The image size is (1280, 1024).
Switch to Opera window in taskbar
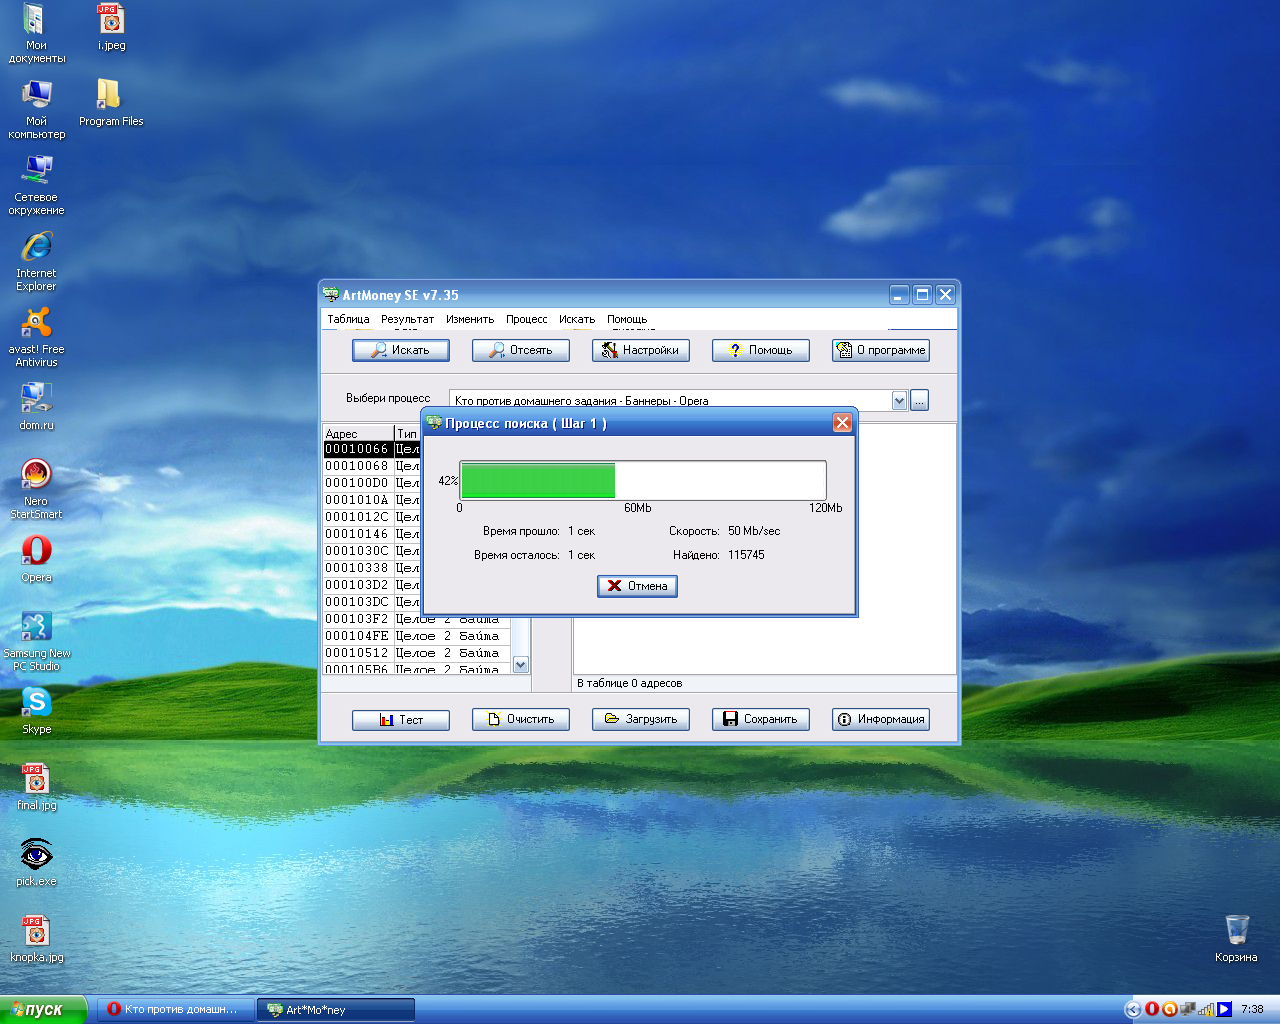[175, 1010]
